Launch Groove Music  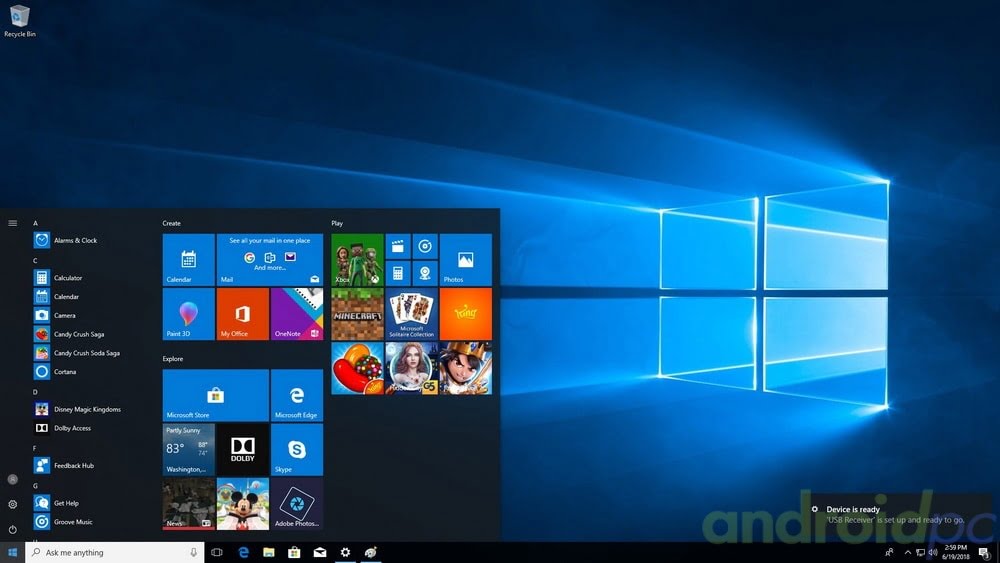75,522
